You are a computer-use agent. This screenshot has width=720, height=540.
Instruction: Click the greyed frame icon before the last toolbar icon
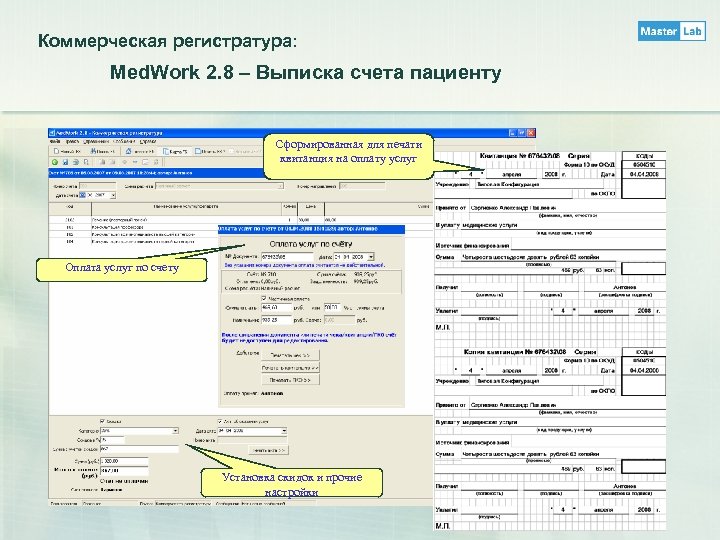click(x=145, y=162)
